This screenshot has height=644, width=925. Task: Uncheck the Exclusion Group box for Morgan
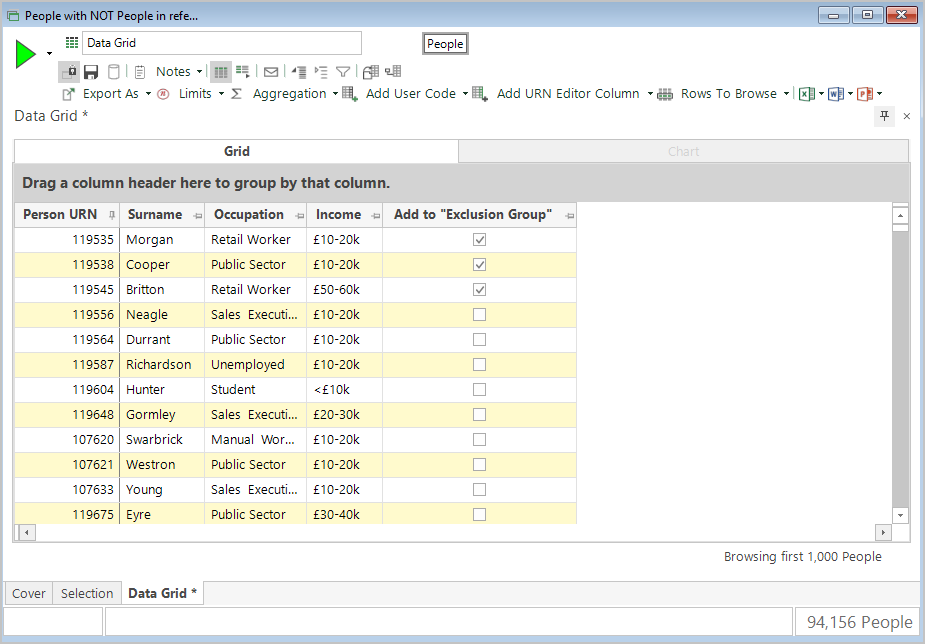(480, 239)
